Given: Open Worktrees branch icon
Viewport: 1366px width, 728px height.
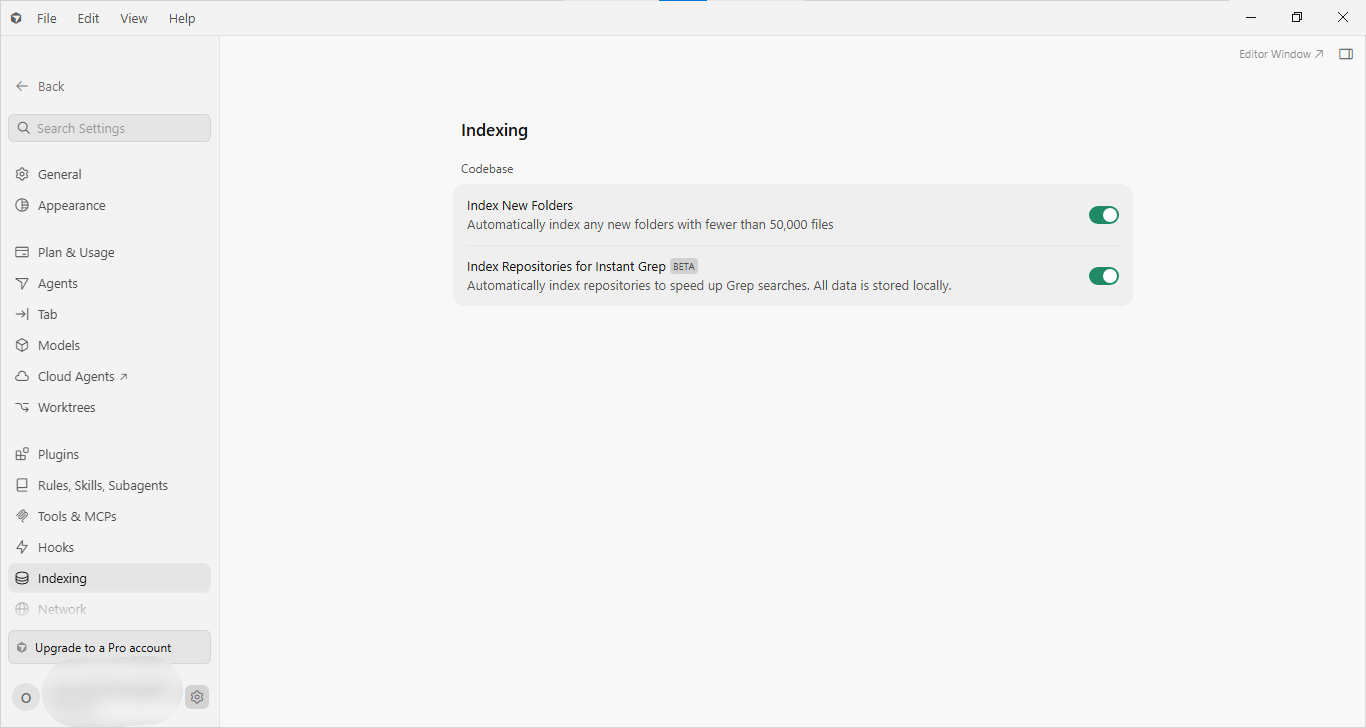Looking at the screenshot, I should coord(22,407).
